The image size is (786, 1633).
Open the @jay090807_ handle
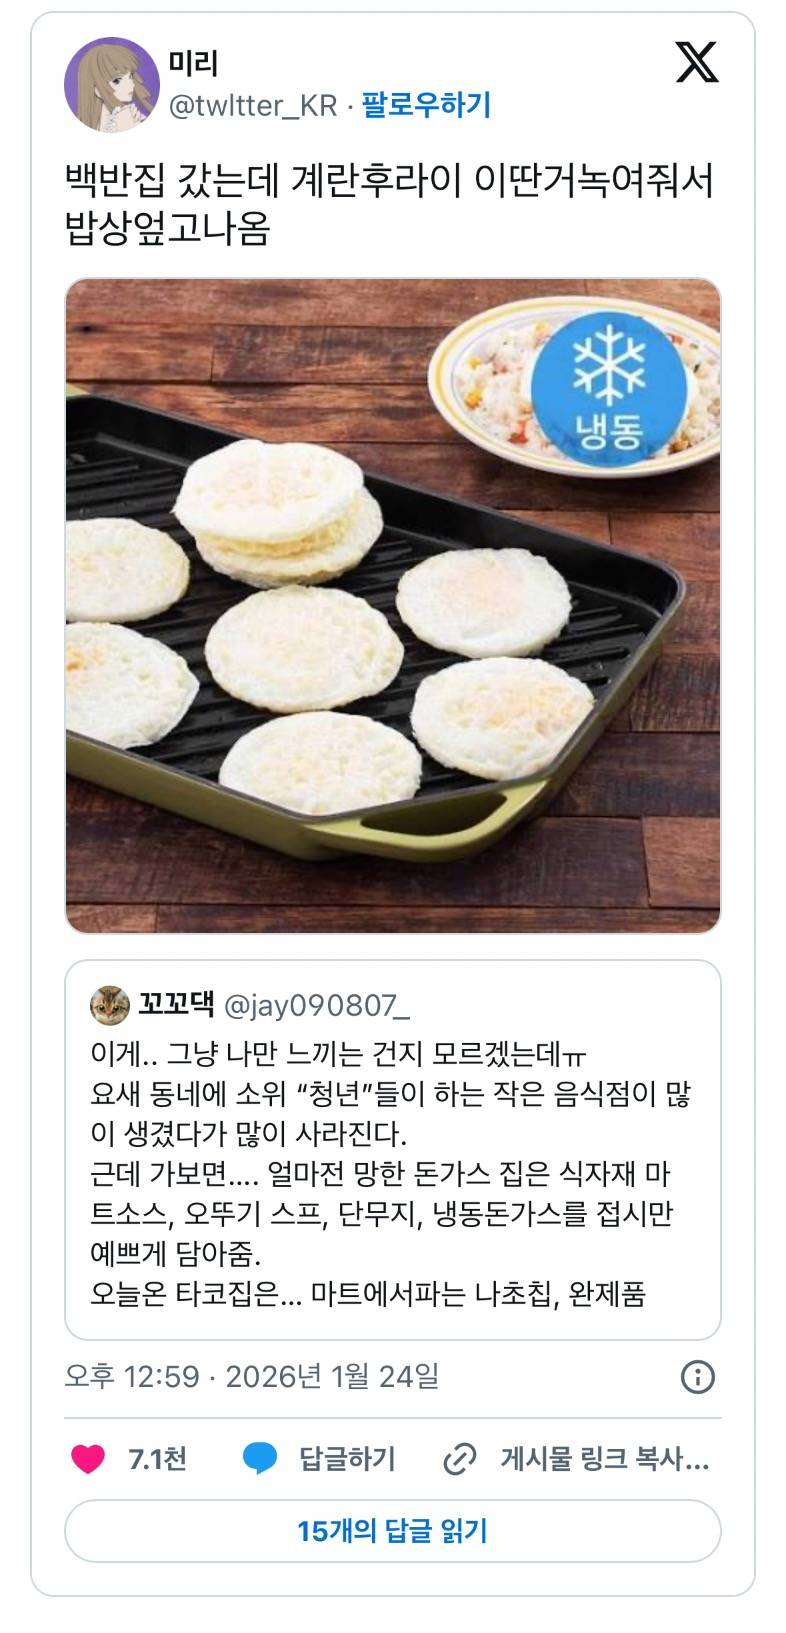tap(317, 1005)
